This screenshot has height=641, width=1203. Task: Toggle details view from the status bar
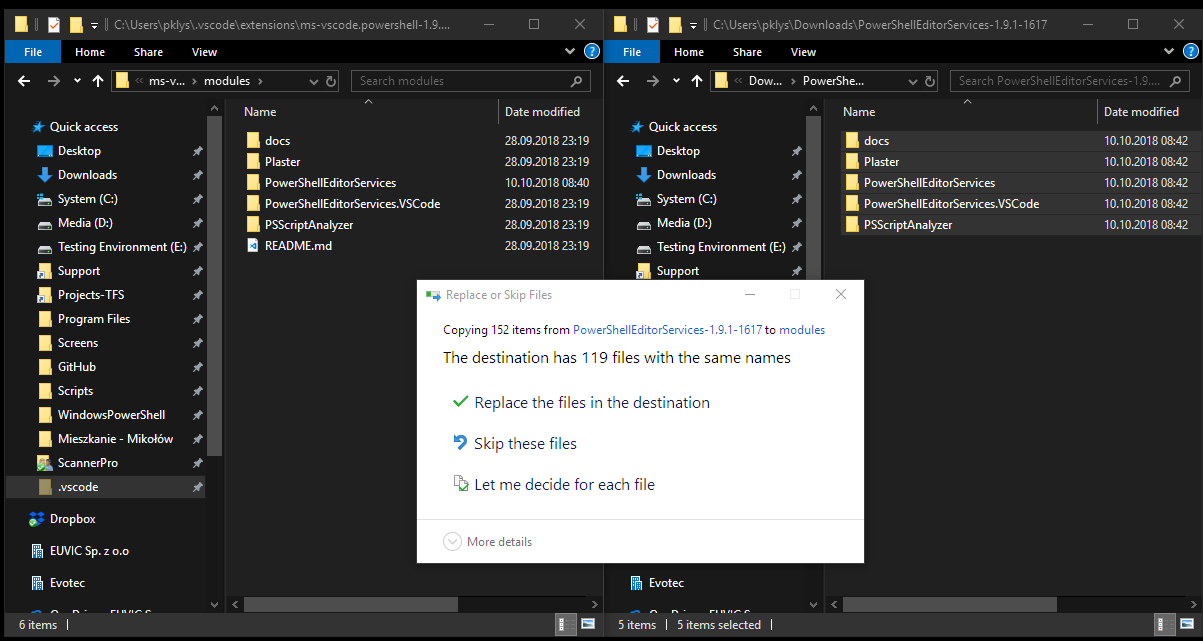point(565,624)
